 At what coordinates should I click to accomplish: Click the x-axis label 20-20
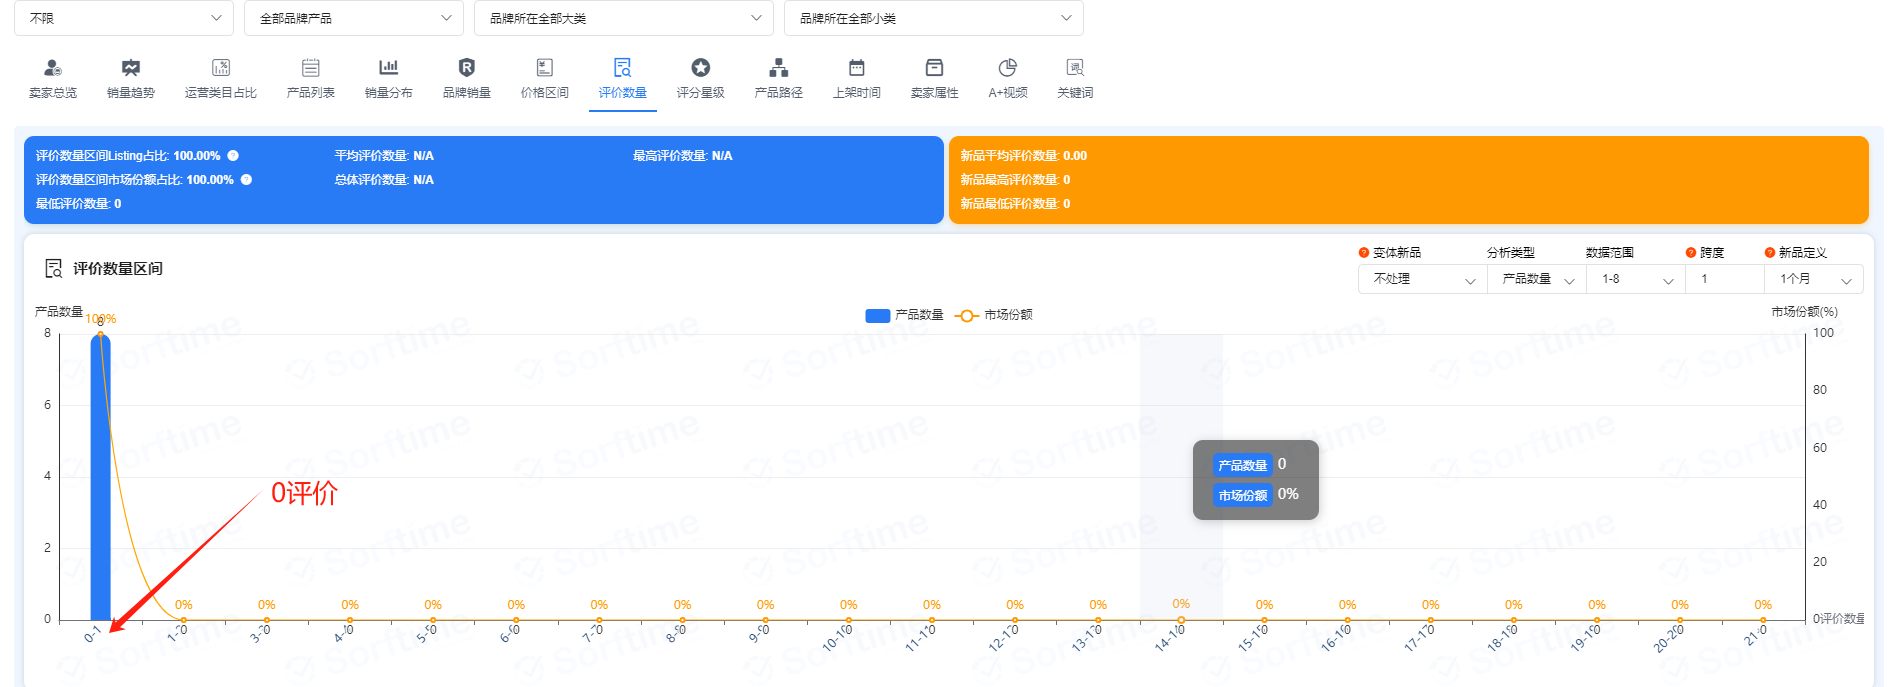point(1668,638)
